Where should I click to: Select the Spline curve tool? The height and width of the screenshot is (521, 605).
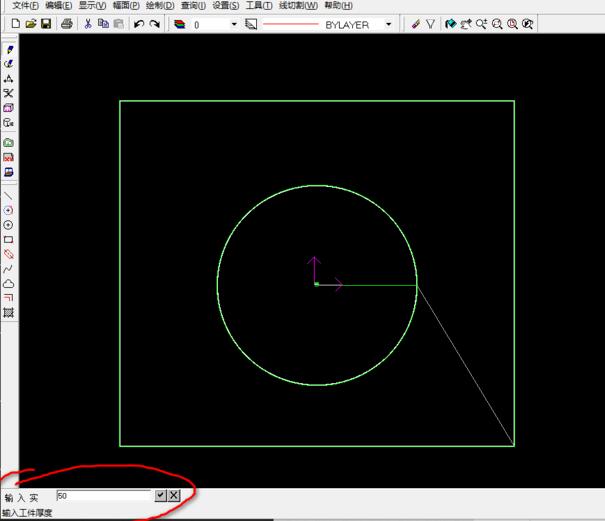(9, 269)
